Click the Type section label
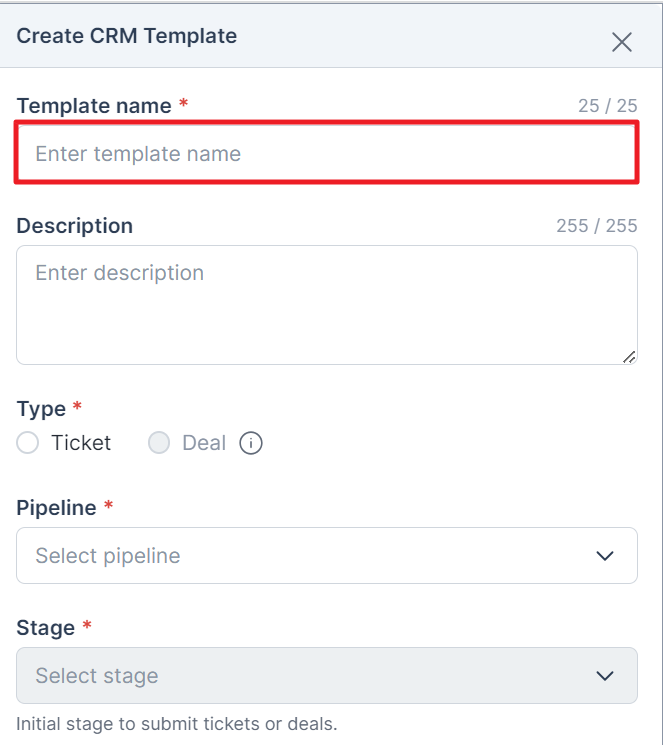 click(41, 409)
